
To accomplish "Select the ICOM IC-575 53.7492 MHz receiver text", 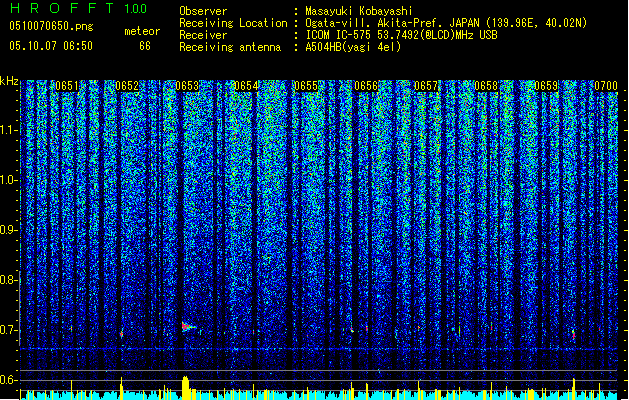I will (401, 35).
